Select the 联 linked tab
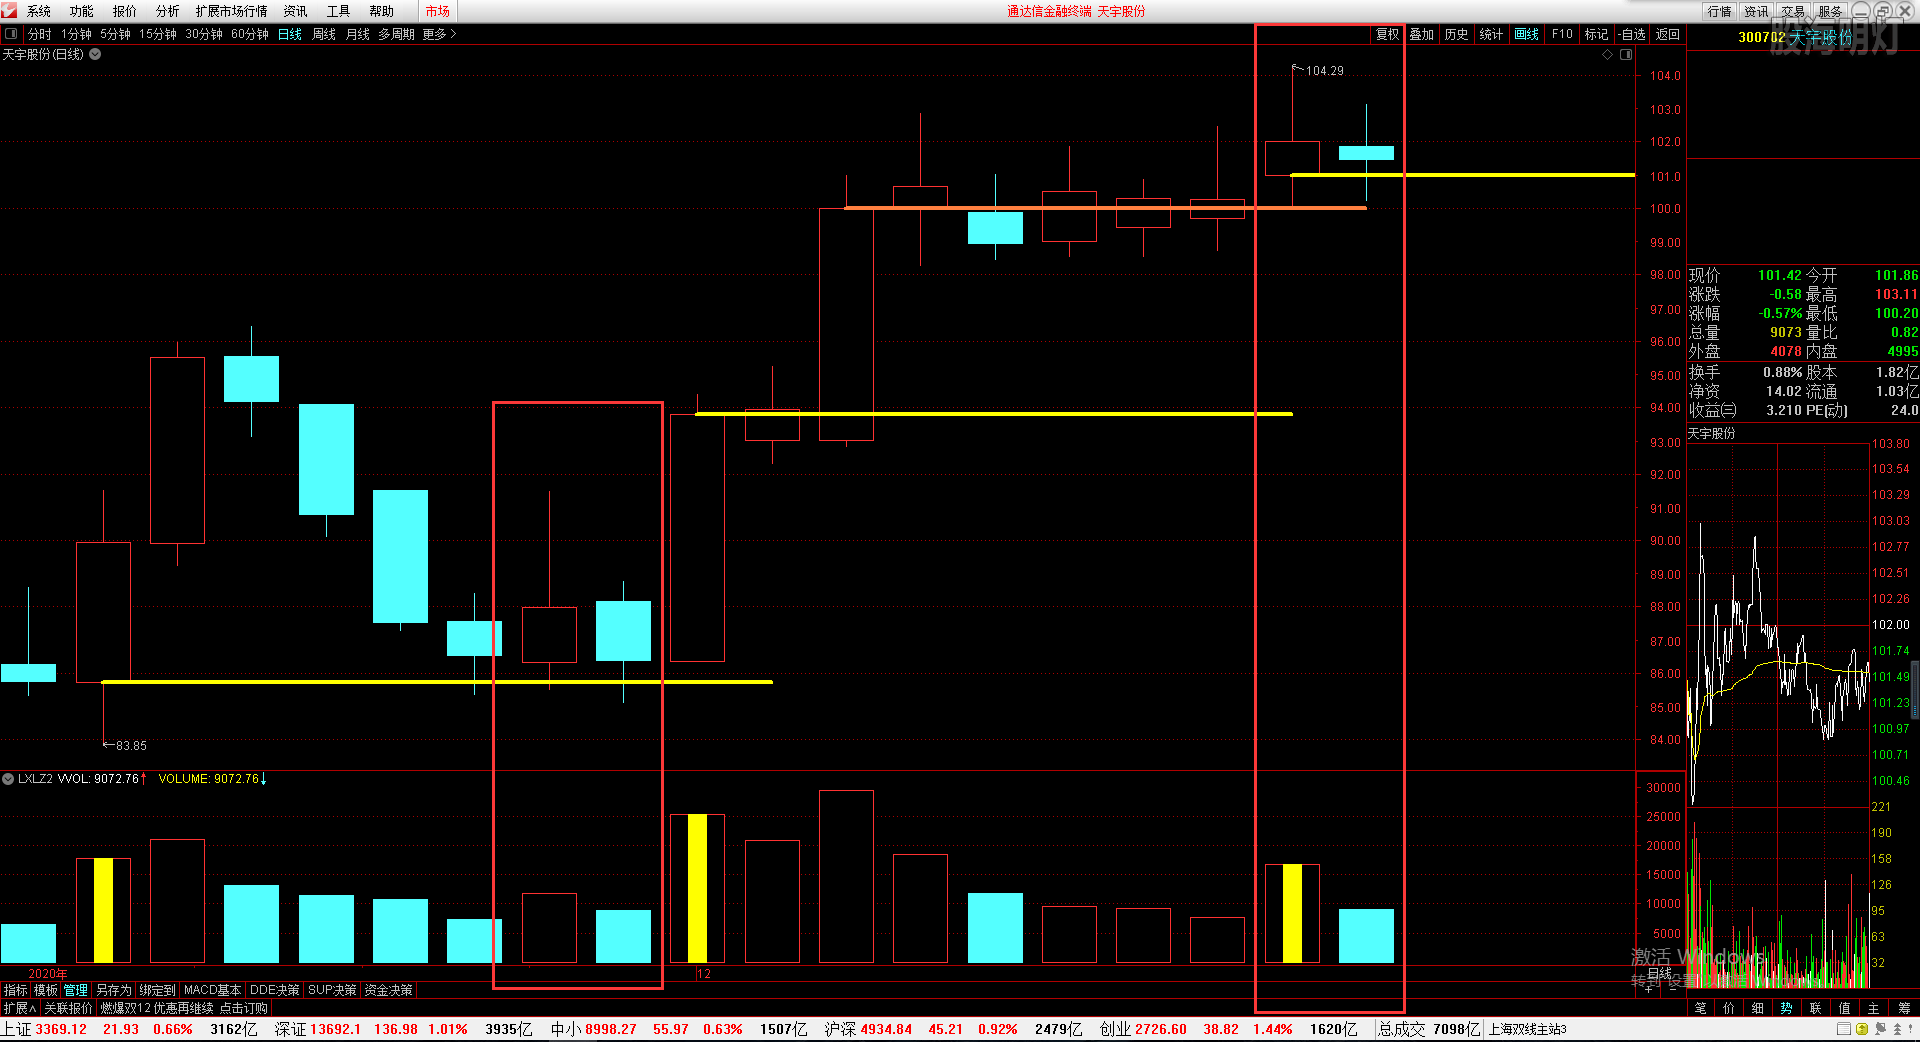This screenshot has height=1042, width=1920. (1815, 1008)
